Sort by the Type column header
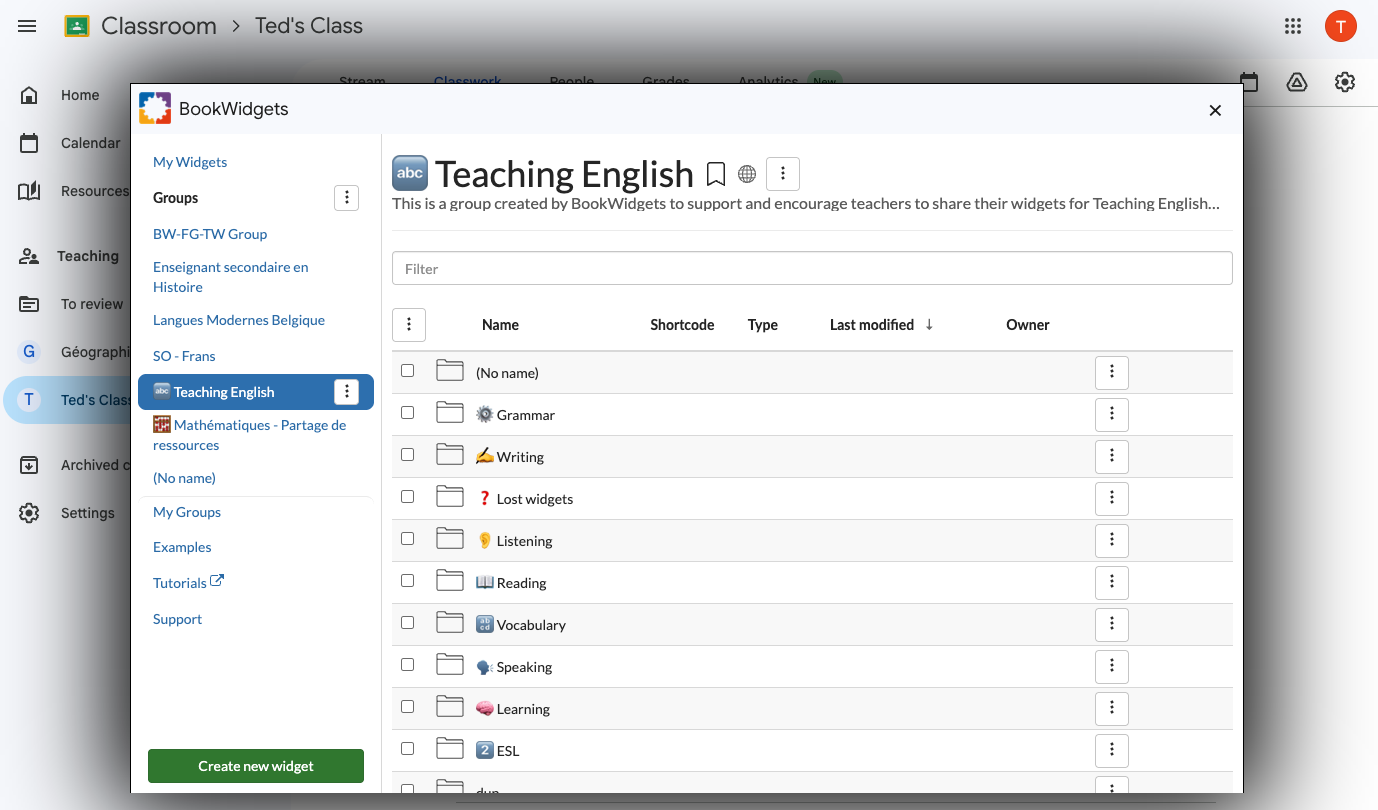 (763, 325)
